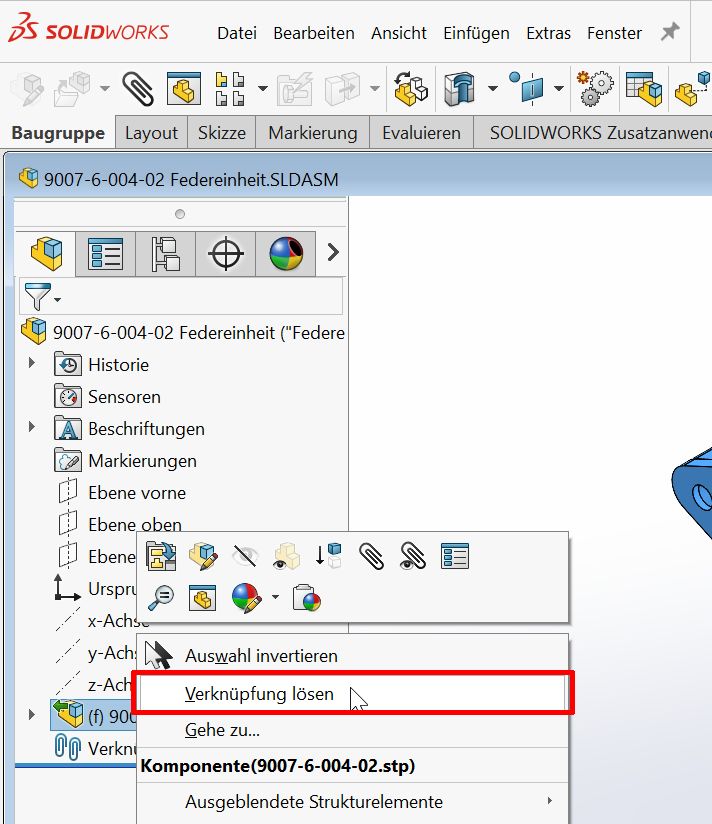
Task: Switch to the Baugruppe tab
Action: tap(58, 133)
